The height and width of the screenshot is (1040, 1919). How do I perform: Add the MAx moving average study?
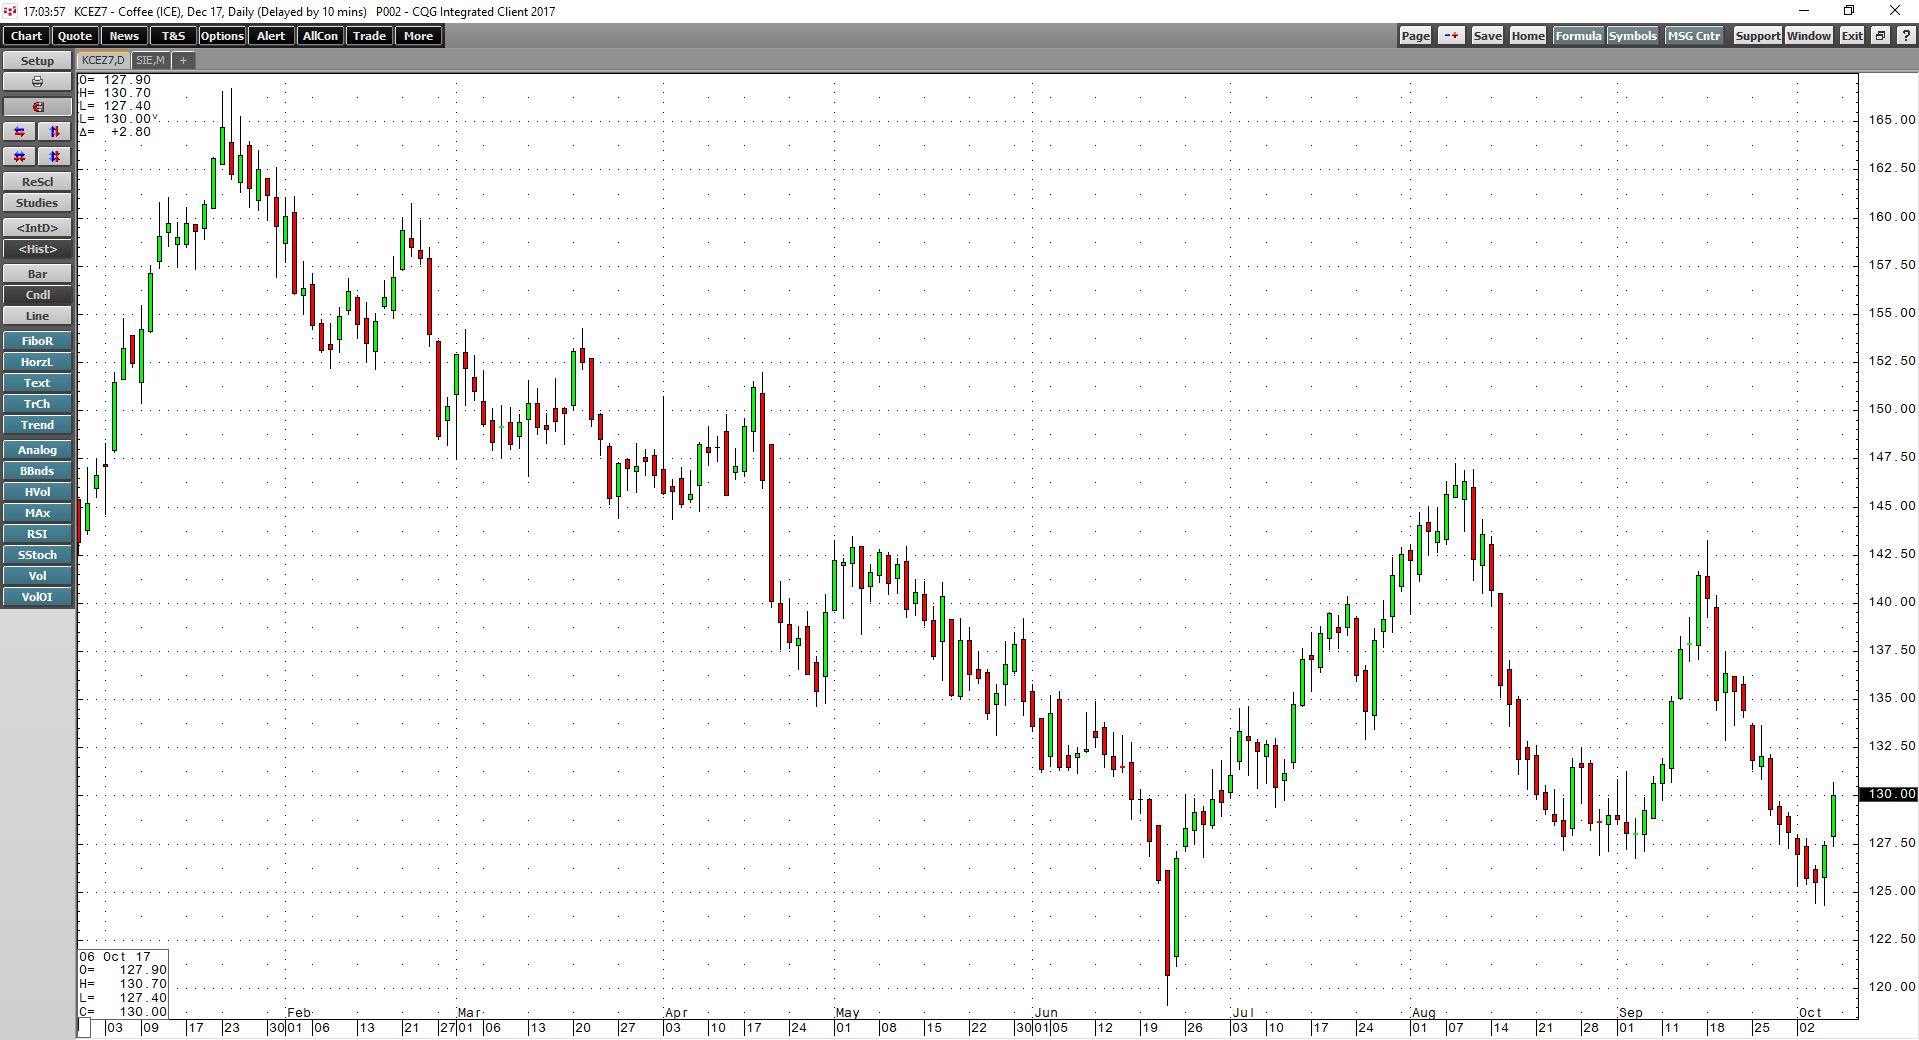click(37, 513)
